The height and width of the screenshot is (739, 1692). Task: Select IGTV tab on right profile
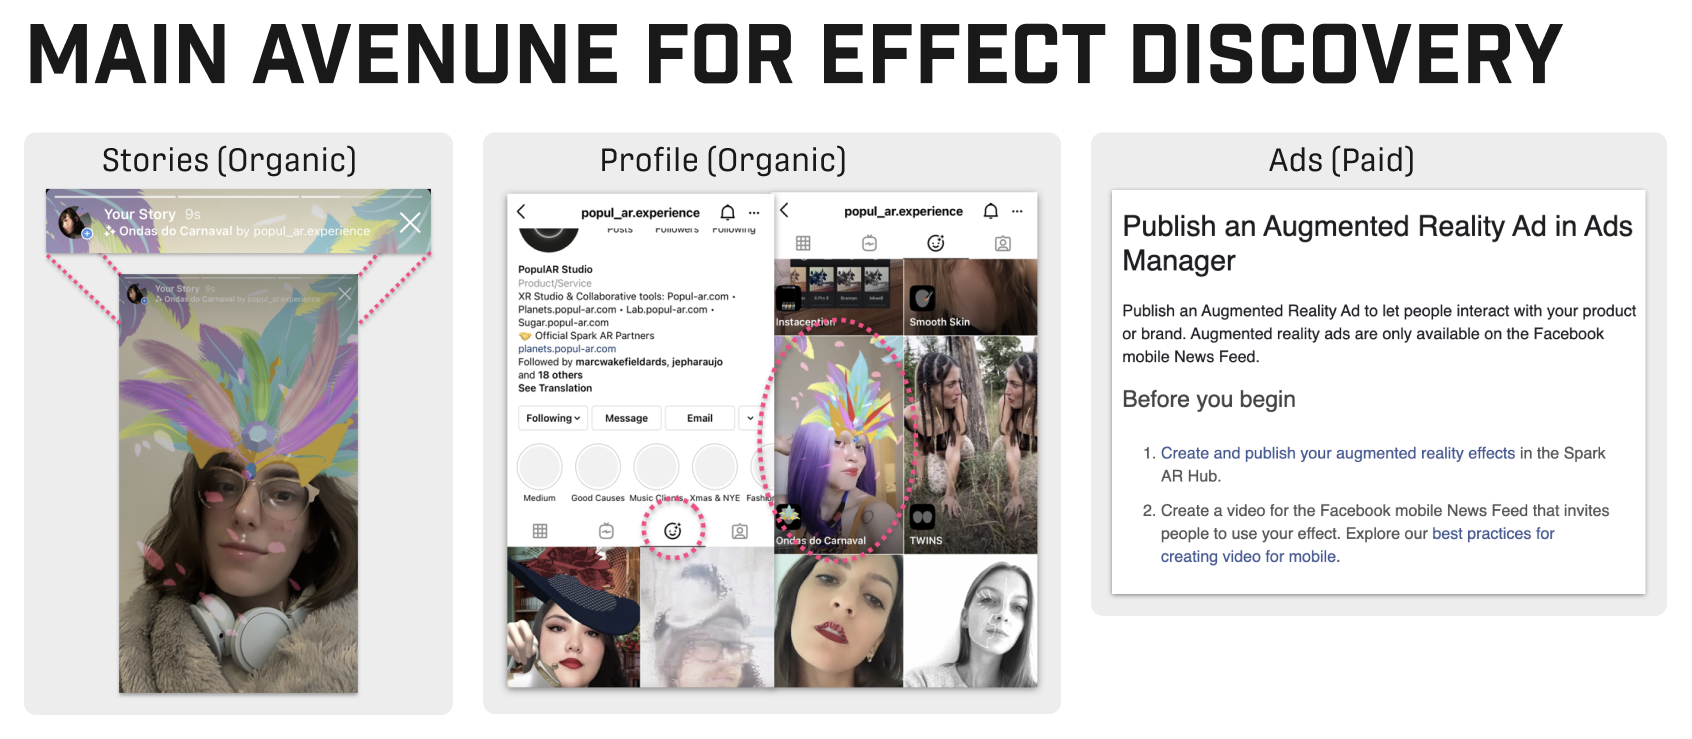point(869,243)
